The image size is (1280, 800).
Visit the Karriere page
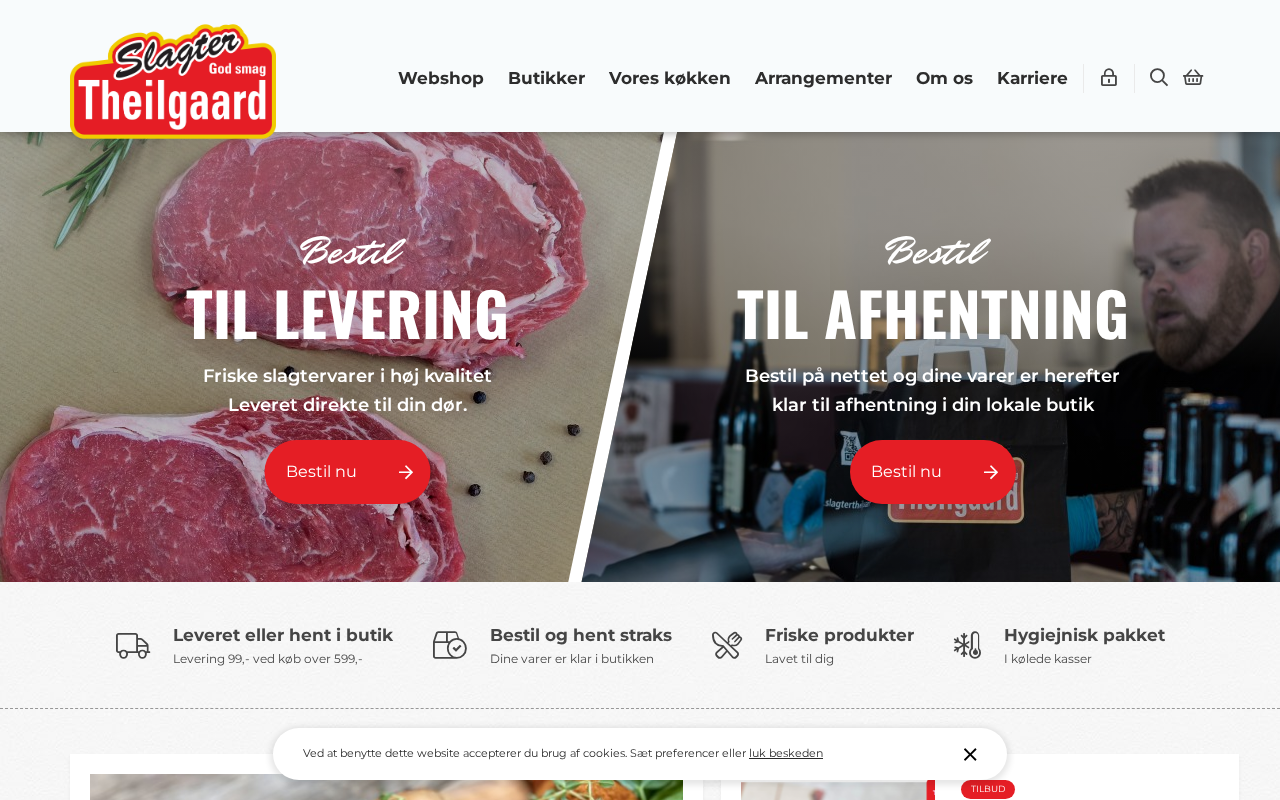pyautogui.click(x=1032, y=78)
